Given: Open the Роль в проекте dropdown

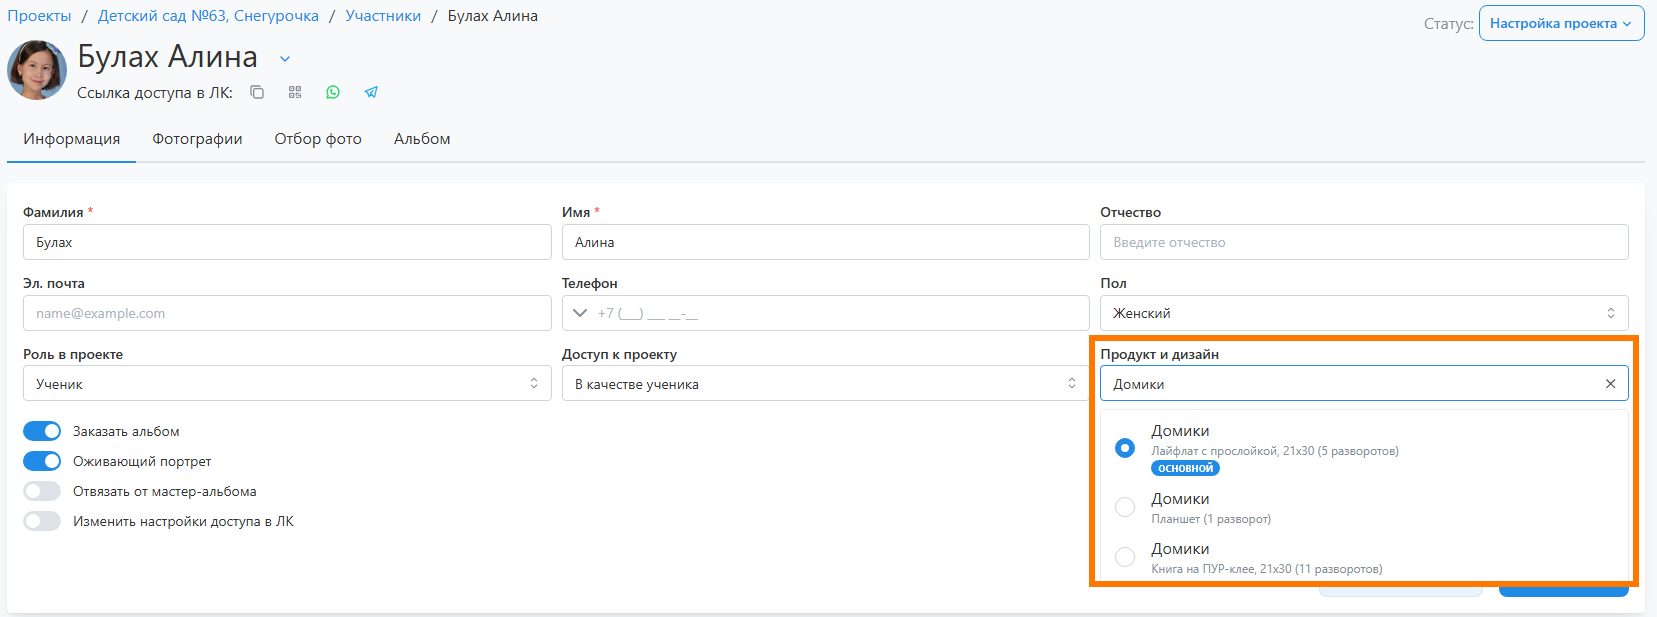Looking at the screenshot, I should pos(286,384).
